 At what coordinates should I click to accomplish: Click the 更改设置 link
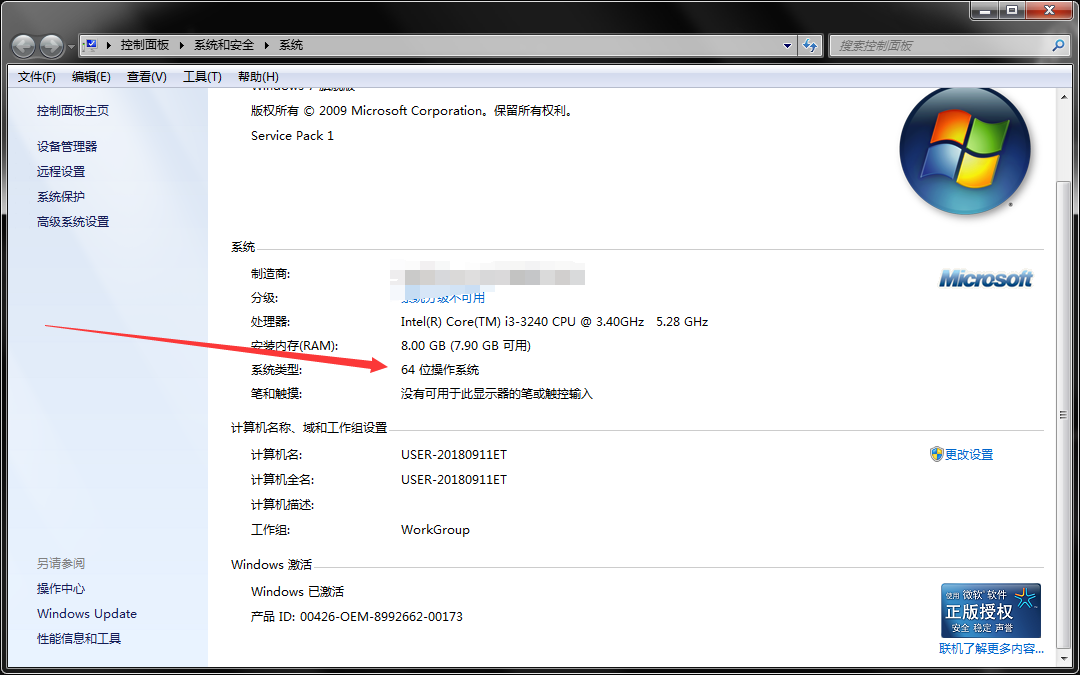tap(969, 455)
